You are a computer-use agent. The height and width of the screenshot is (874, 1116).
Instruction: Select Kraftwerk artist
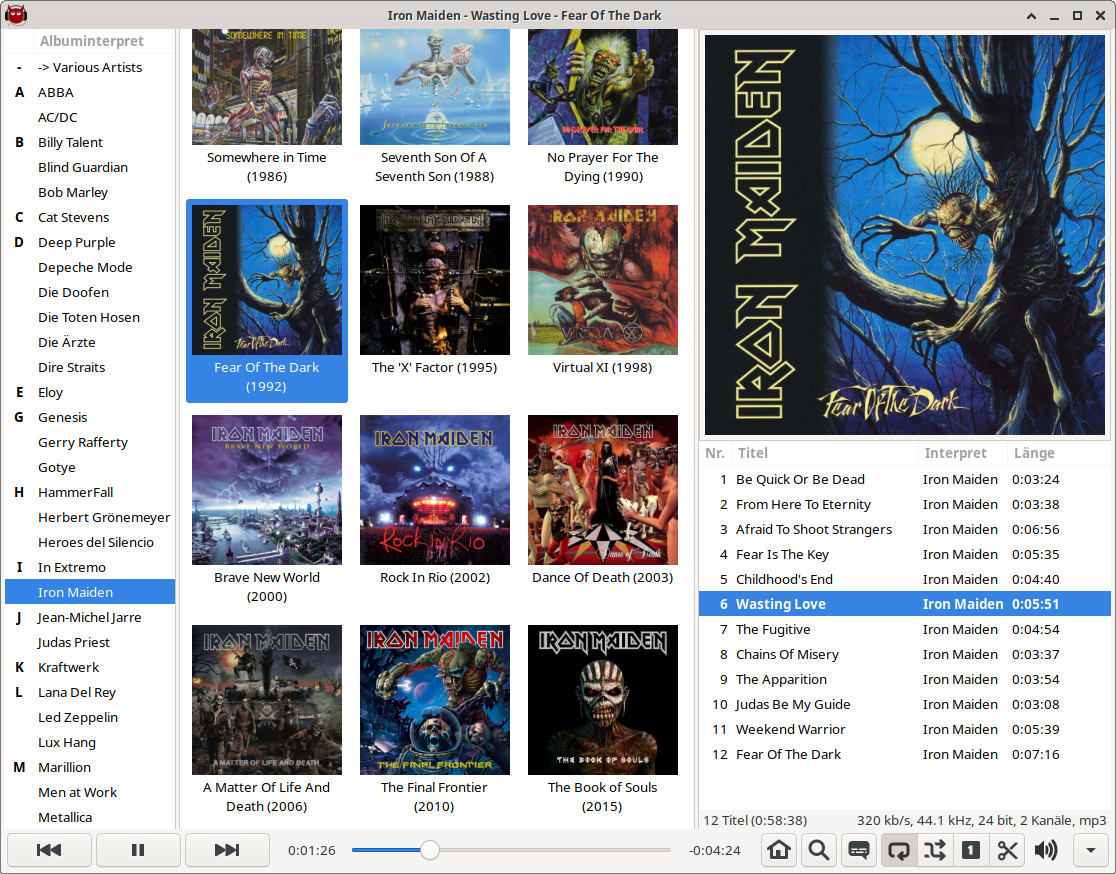(x=90, y=668)
